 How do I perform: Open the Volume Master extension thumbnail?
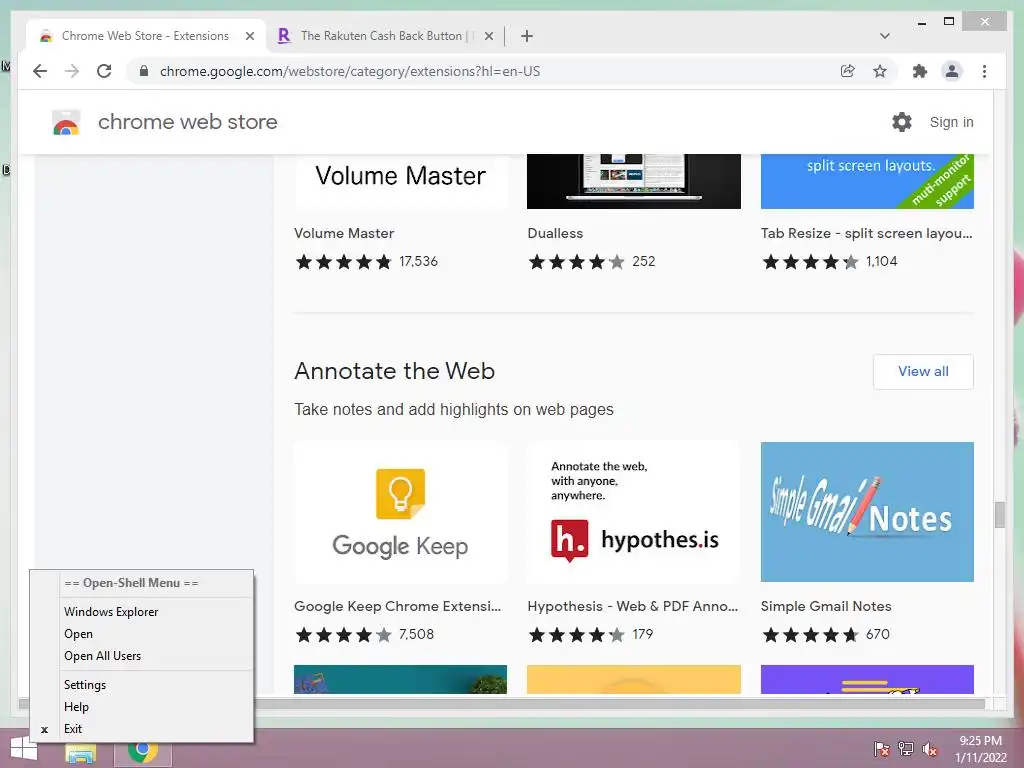(x=400, y=182)
